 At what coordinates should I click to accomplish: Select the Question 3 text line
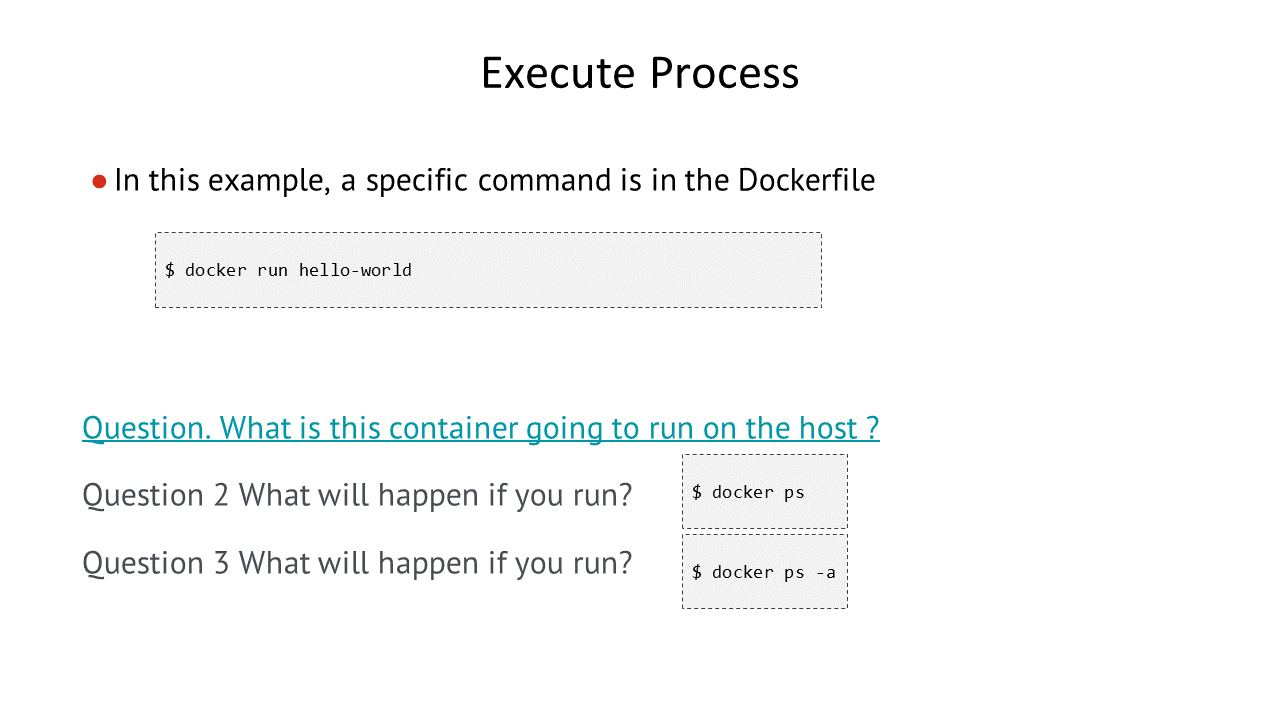click(x=357, y=563)
